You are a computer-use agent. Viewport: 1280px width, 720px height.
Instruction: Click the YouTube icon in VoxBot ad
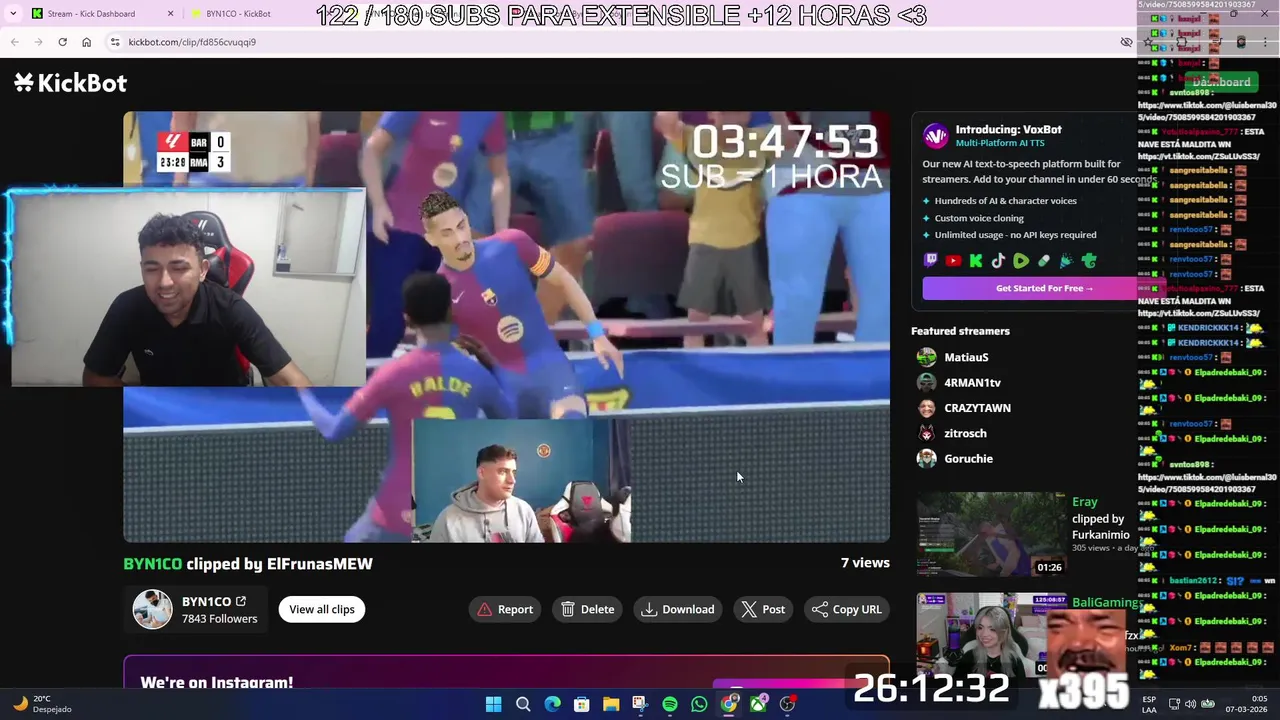tap(953, 261)
